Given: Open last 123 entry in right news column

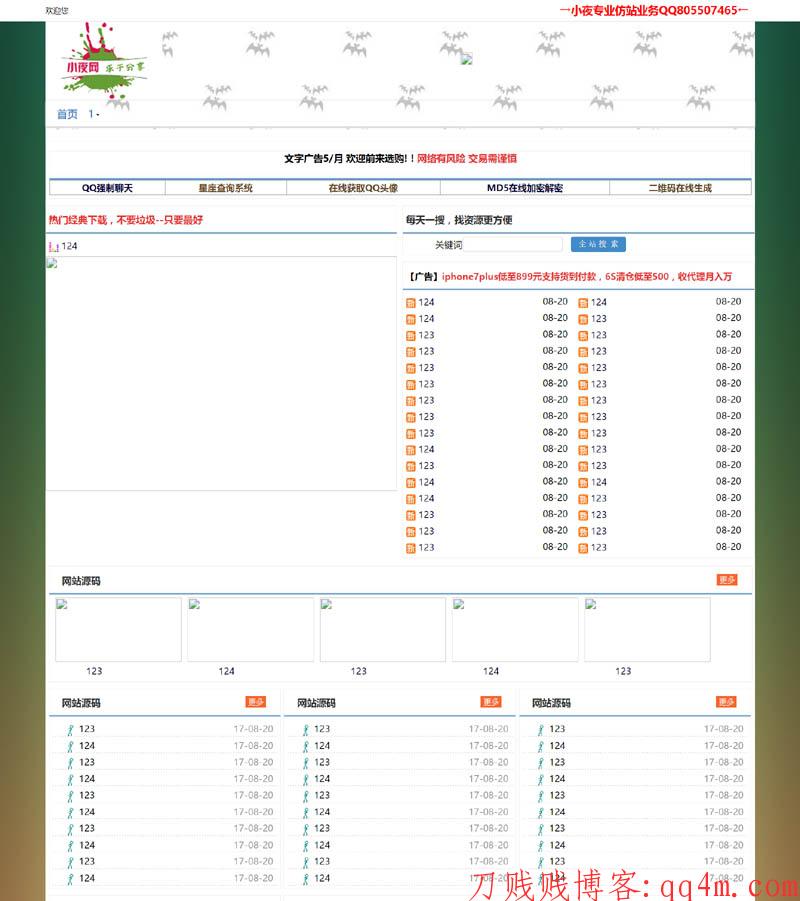Looking at the screenshot, I should tap(599, 548).
